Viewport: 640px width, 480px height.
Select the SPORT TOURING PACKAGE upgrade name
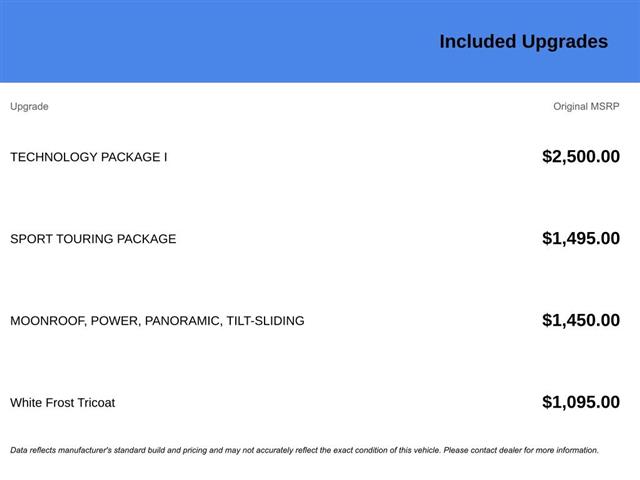(93, 239)
